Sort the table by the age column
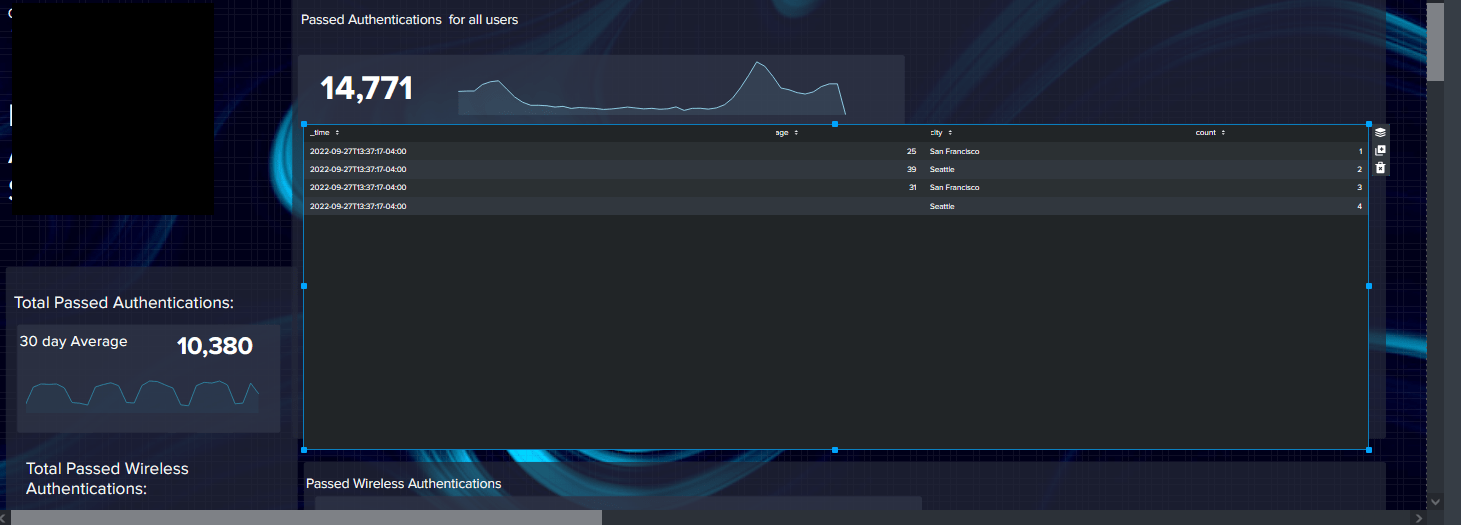This screenshot has height=525, width=1461. tap(787, 132)
